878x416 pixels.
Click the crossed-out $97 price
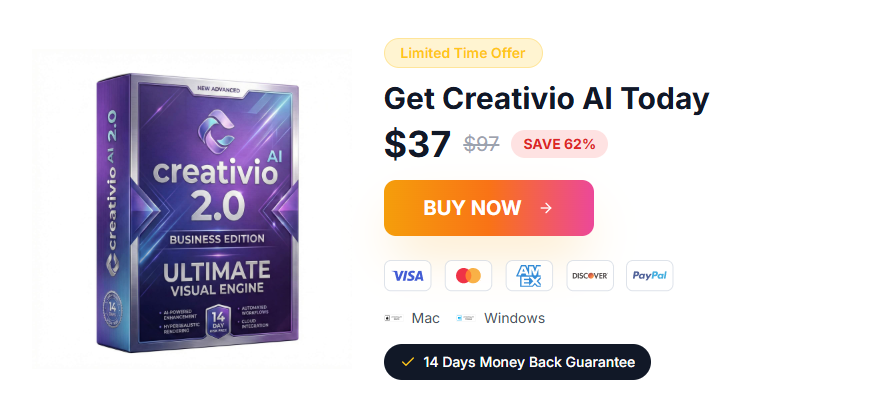[482, 144]
